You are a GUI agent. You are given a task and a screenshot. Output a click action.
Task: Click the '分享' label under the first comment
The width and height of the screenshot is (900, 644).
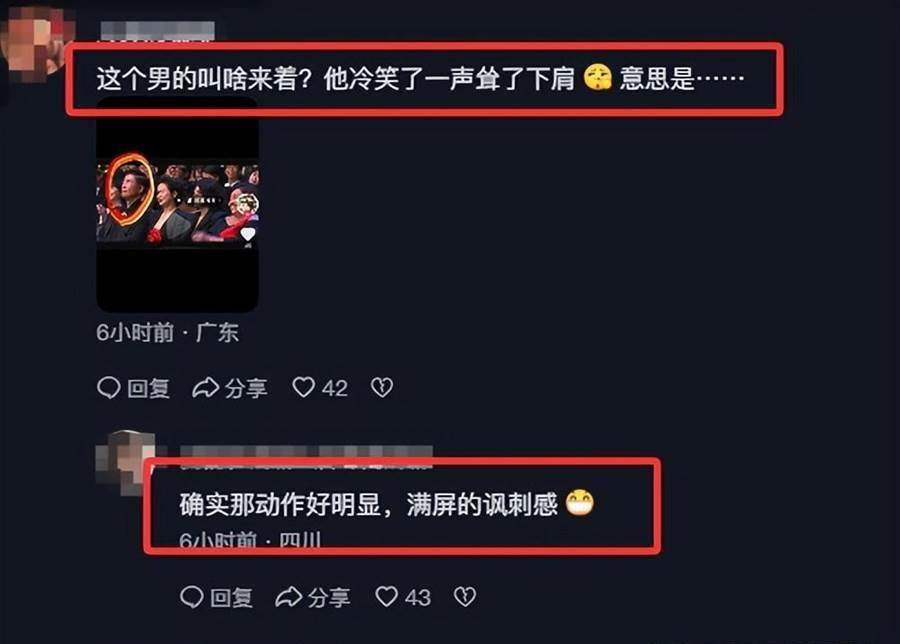coord(246,389)
